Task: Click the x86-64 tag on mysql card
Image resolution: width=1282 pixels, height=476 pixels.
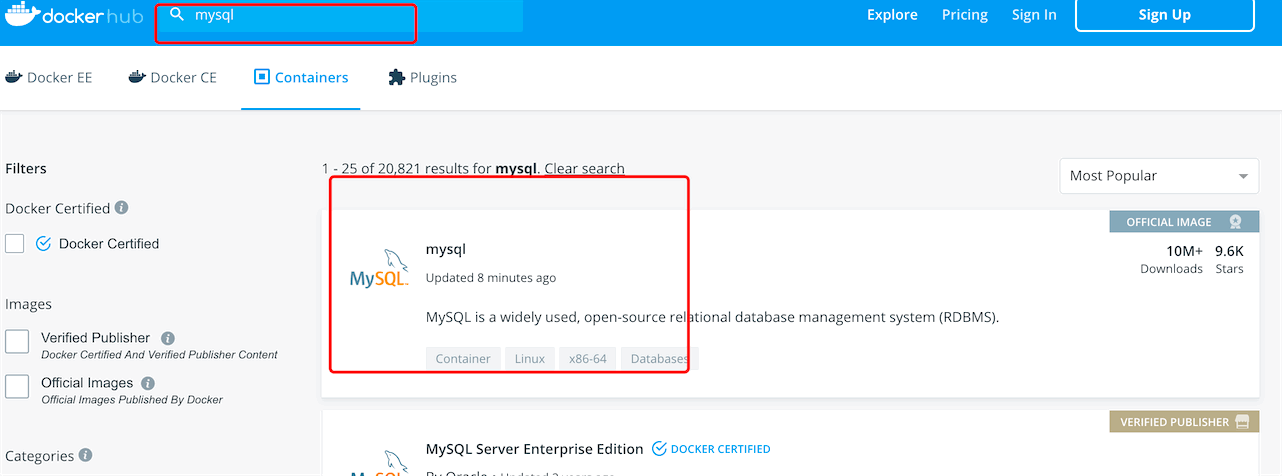Action: pyautogui.click(x=588, y=358)
